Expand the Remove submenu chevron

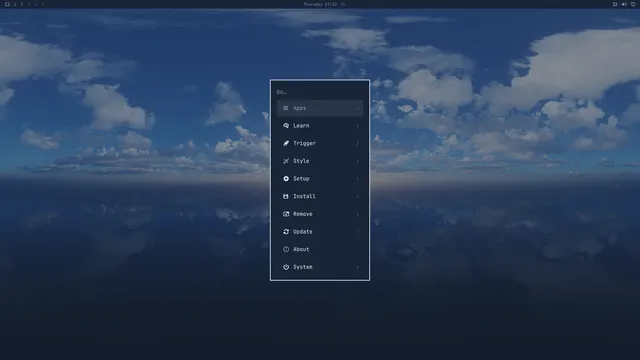click(x=358, y=214)
